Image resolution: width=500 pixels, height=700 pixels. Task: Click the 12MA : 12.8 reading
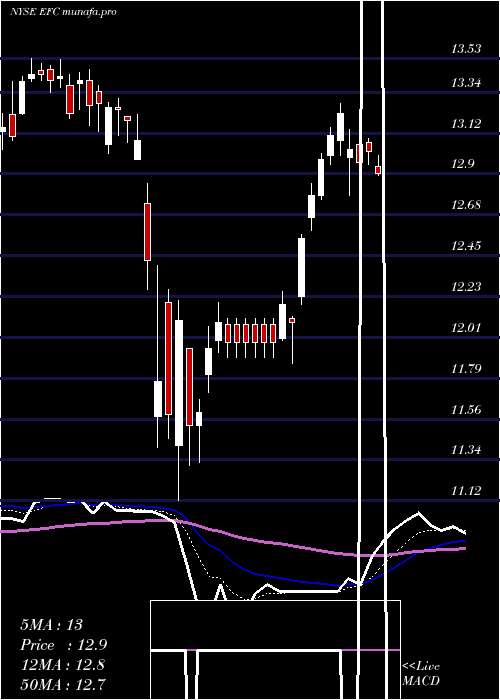pos(63,665)
